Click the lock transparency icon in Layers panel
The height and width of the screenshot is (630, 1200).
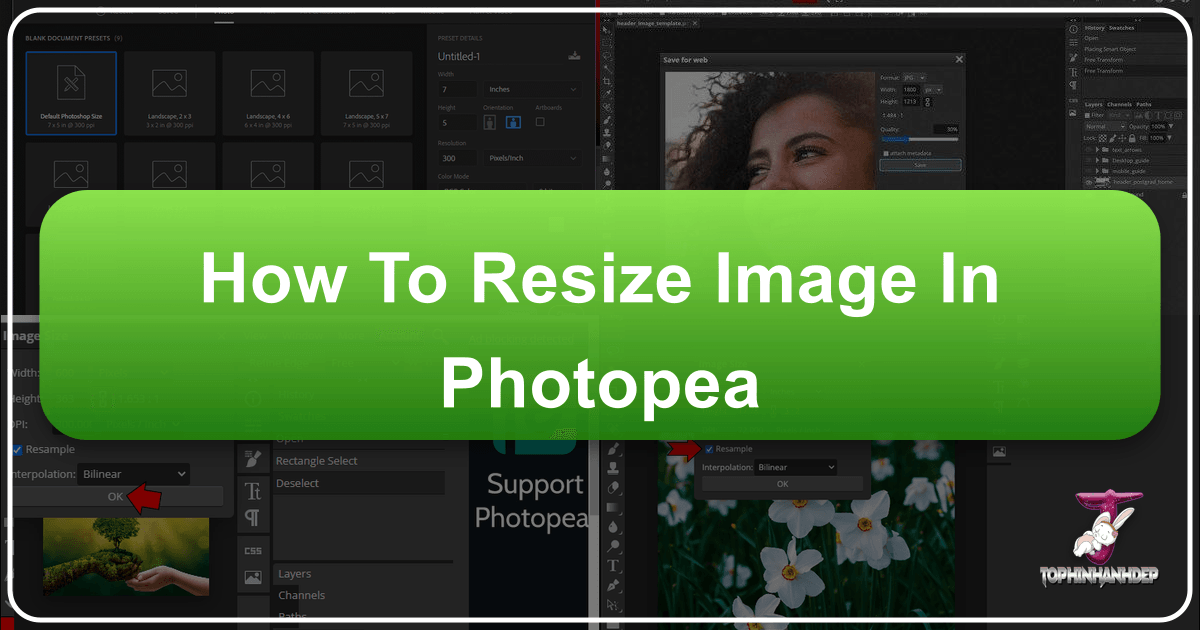pyautogui.click(x=1102, y=138)
